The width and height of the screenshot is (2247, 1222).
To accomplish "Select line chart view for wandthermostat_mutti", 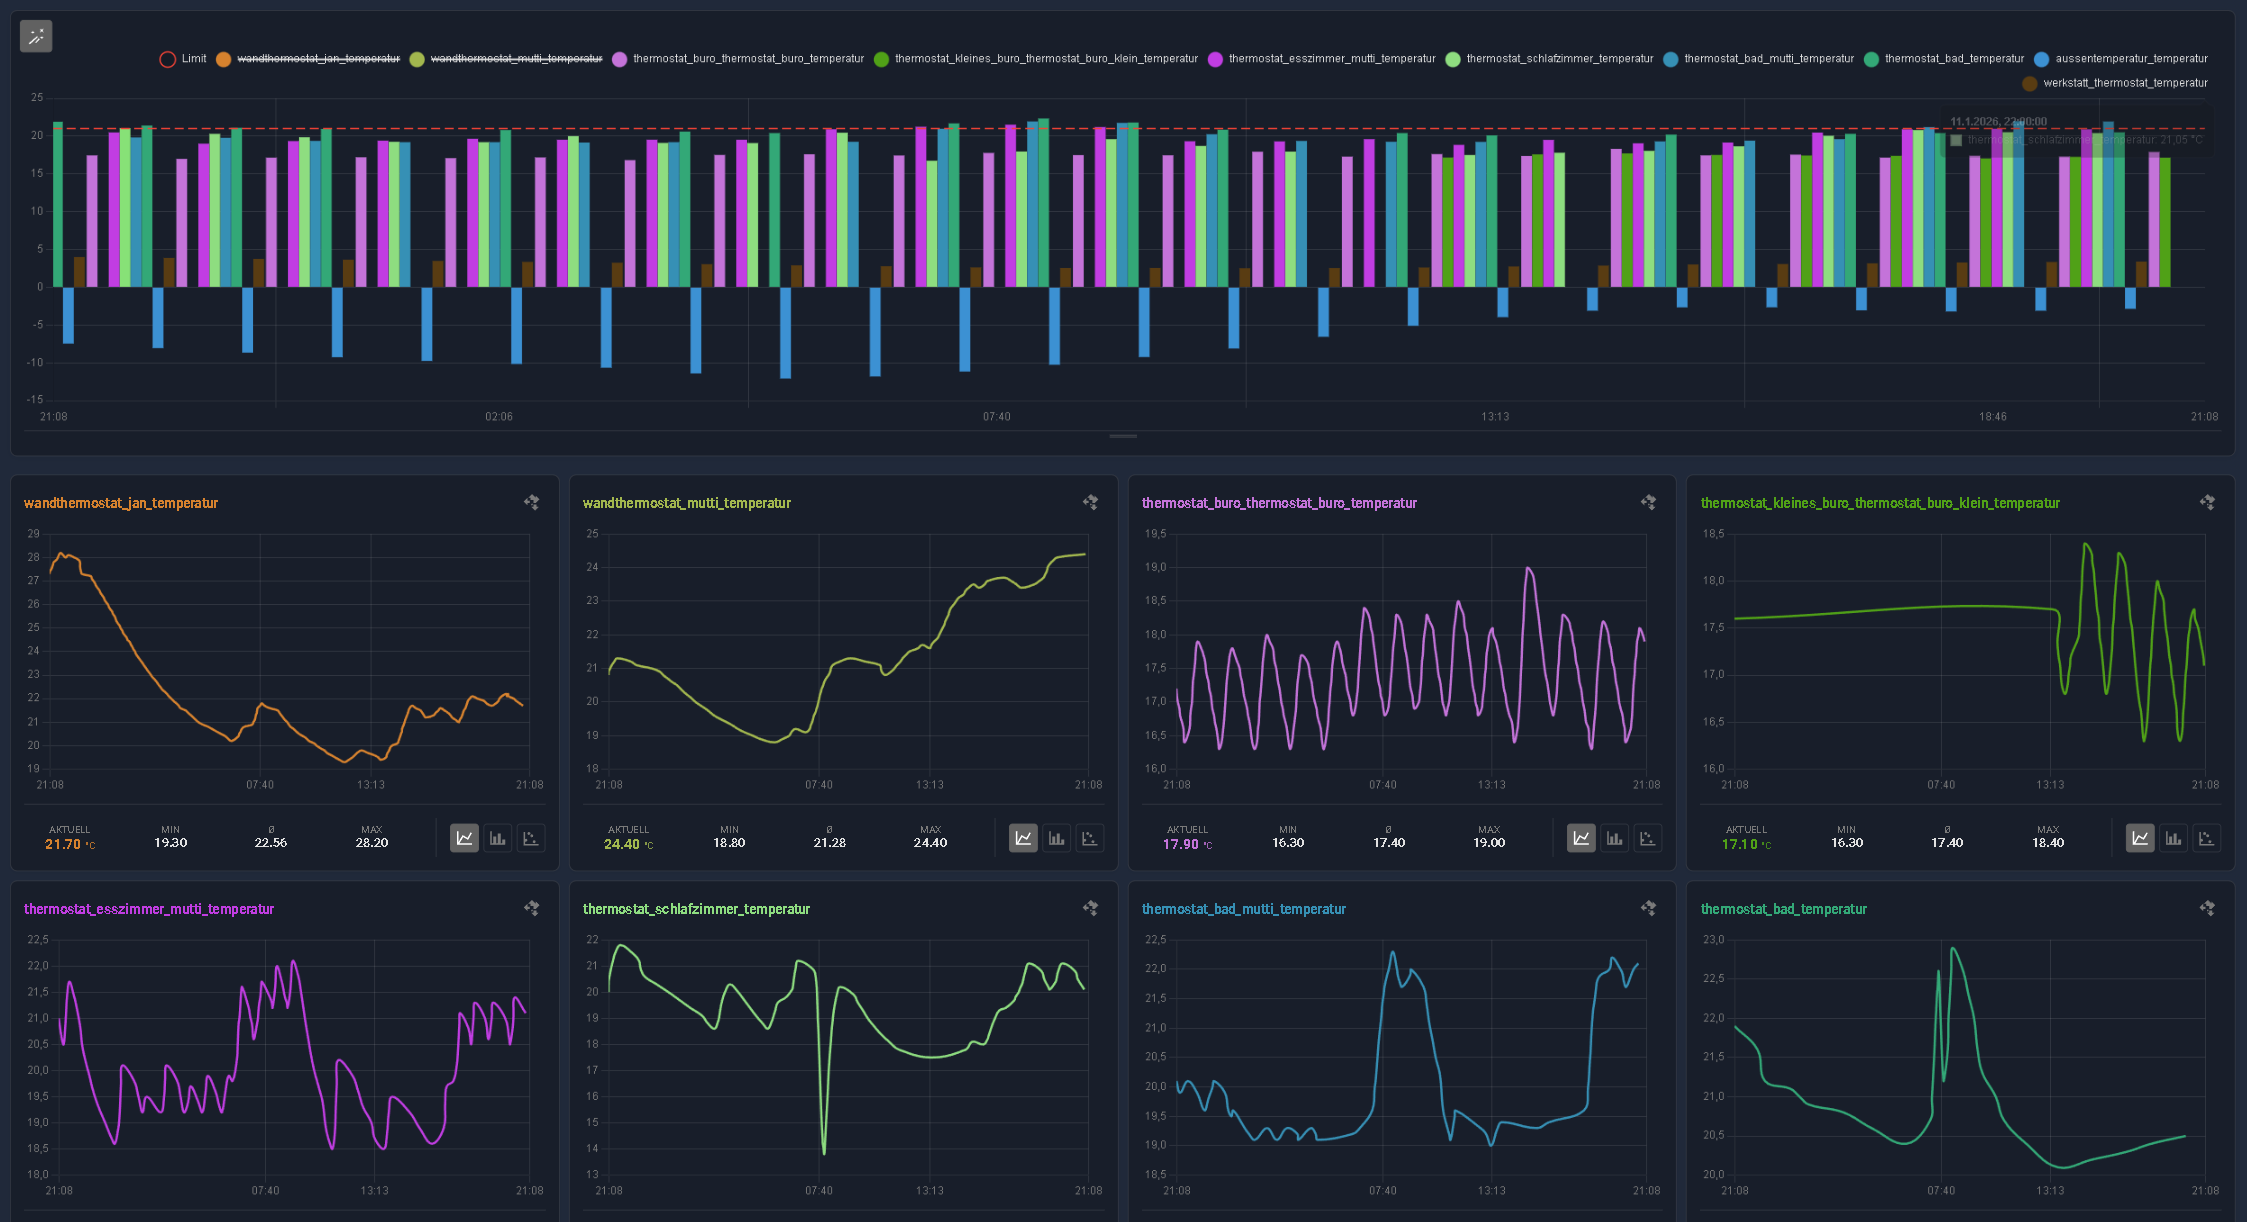I will pos(1023,838).
